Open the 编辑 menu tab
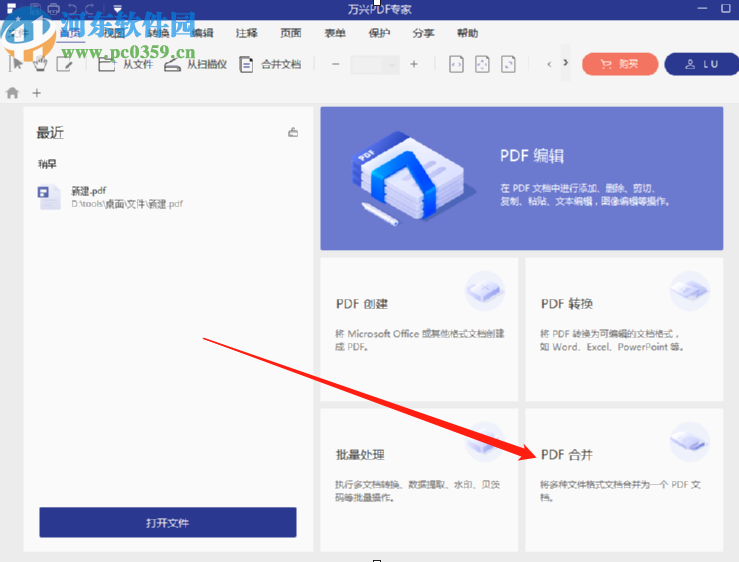739x562 pixels. tap(202, 33)
